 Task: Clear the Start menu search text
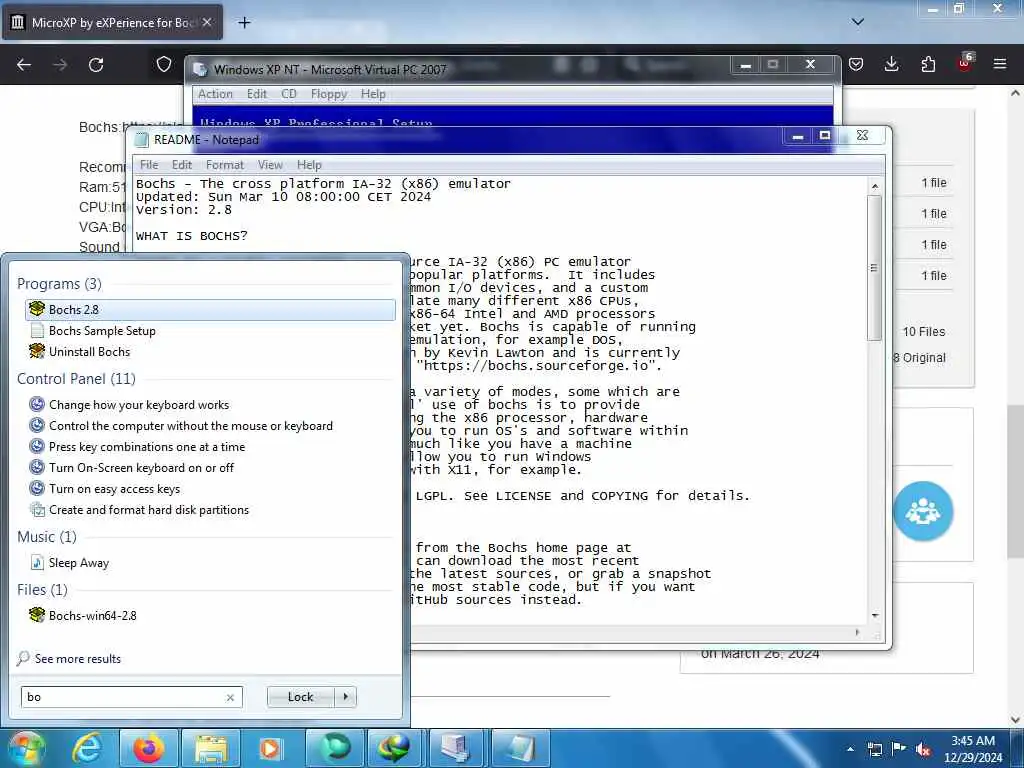click(x=230, y=697)
